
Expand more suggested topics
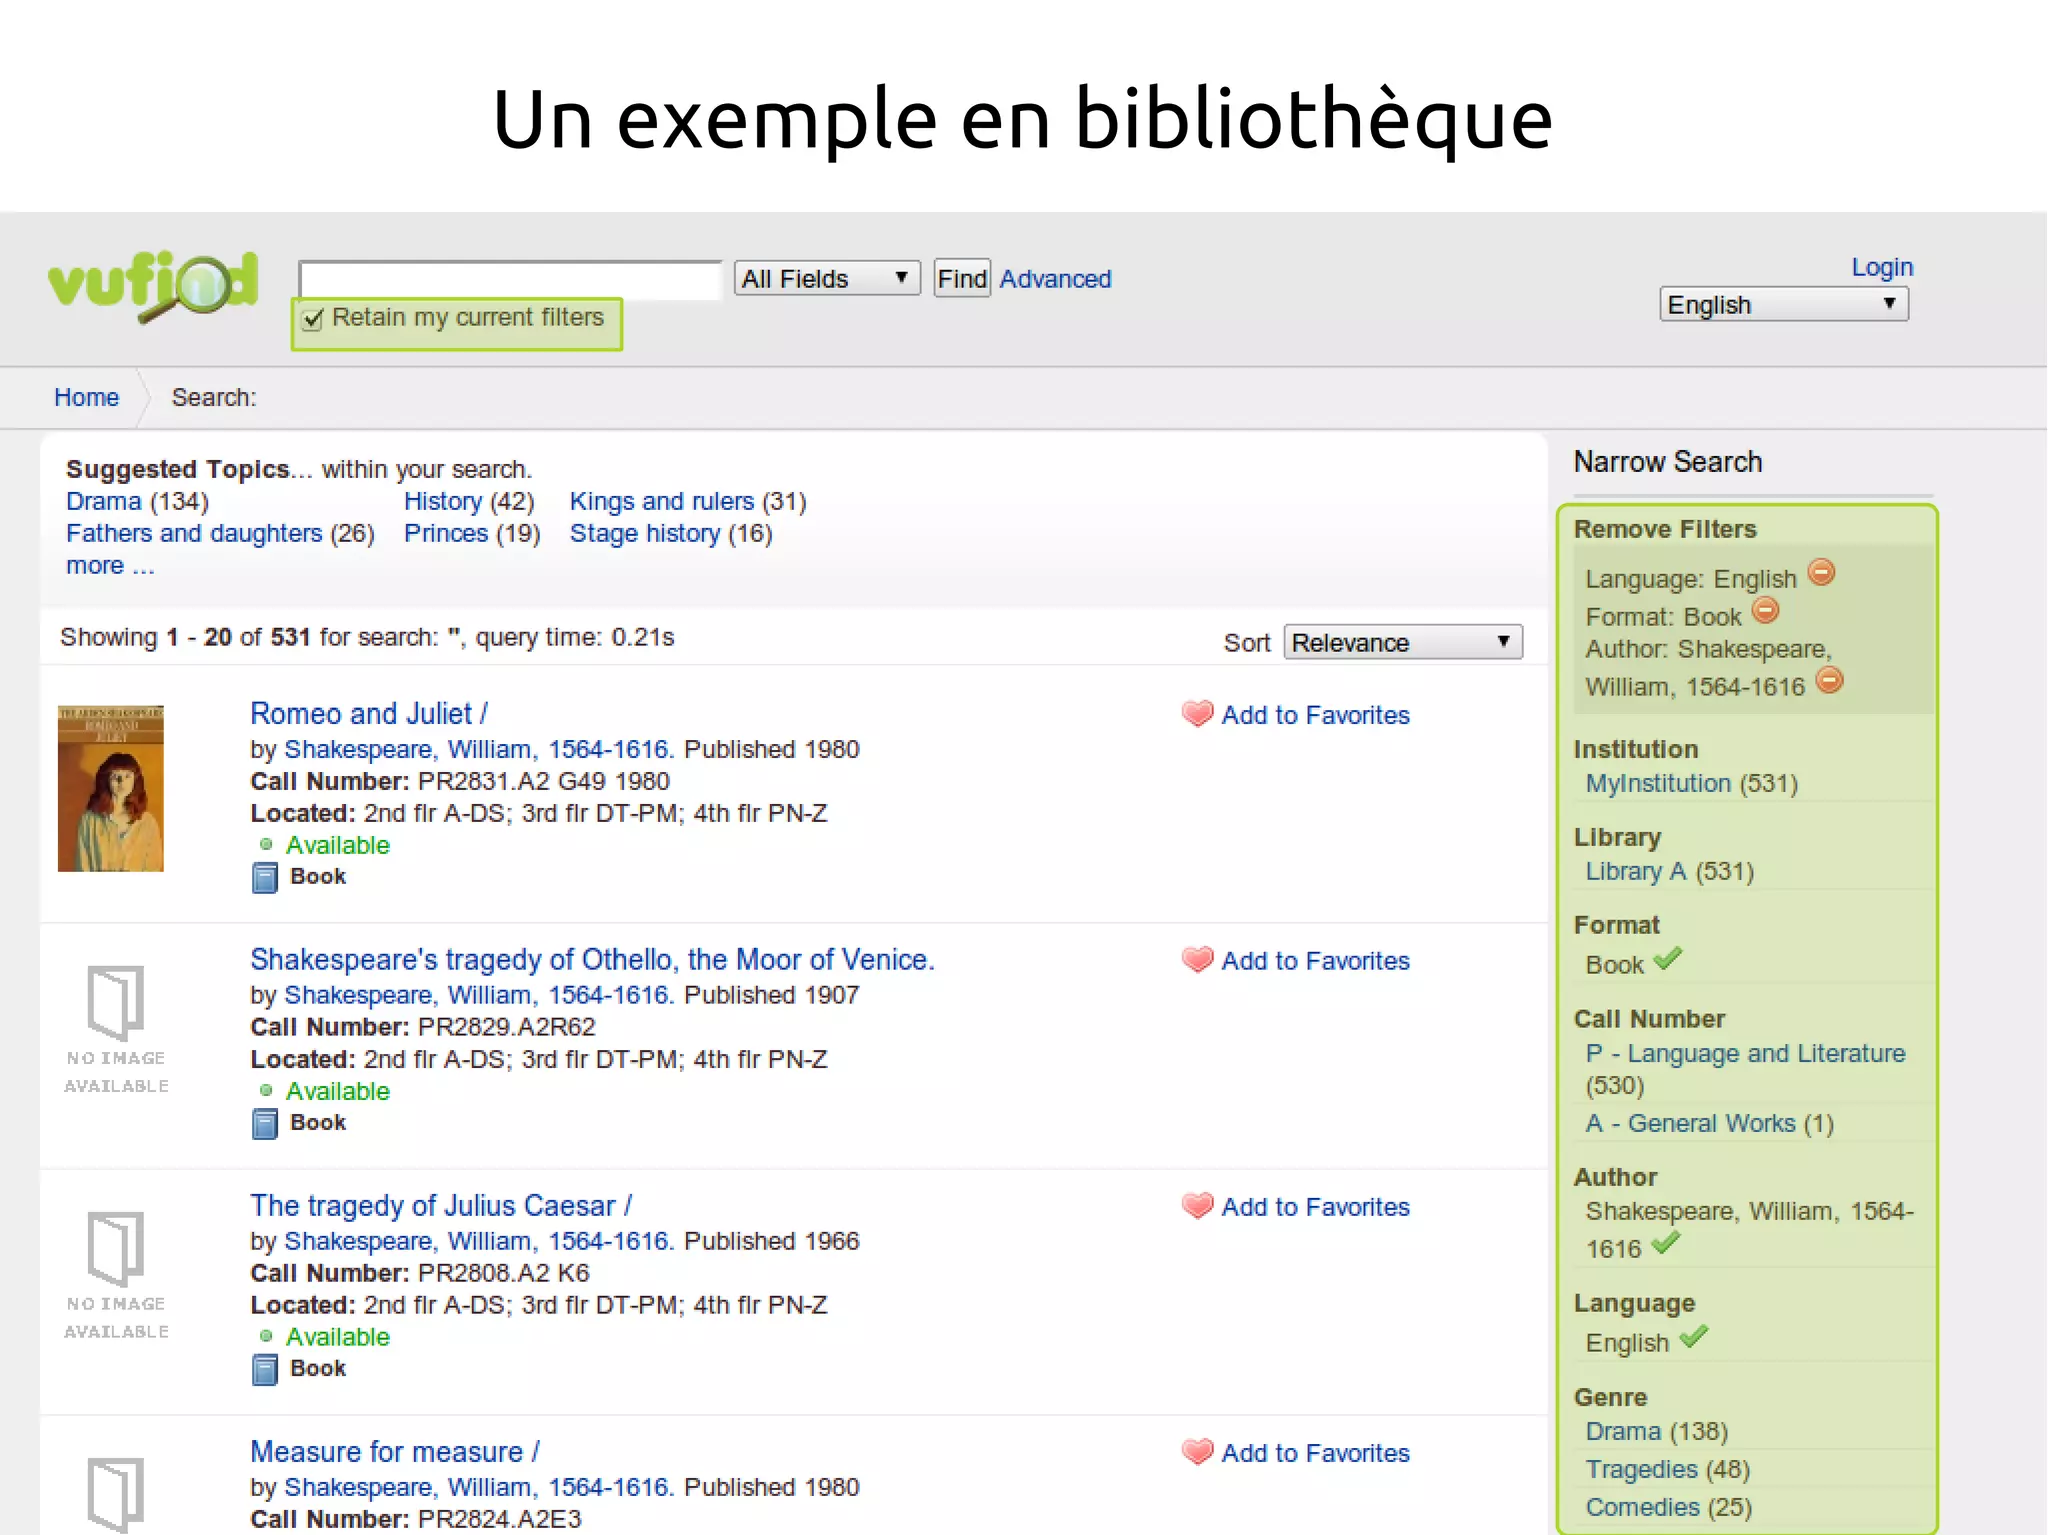click(110, 565)
